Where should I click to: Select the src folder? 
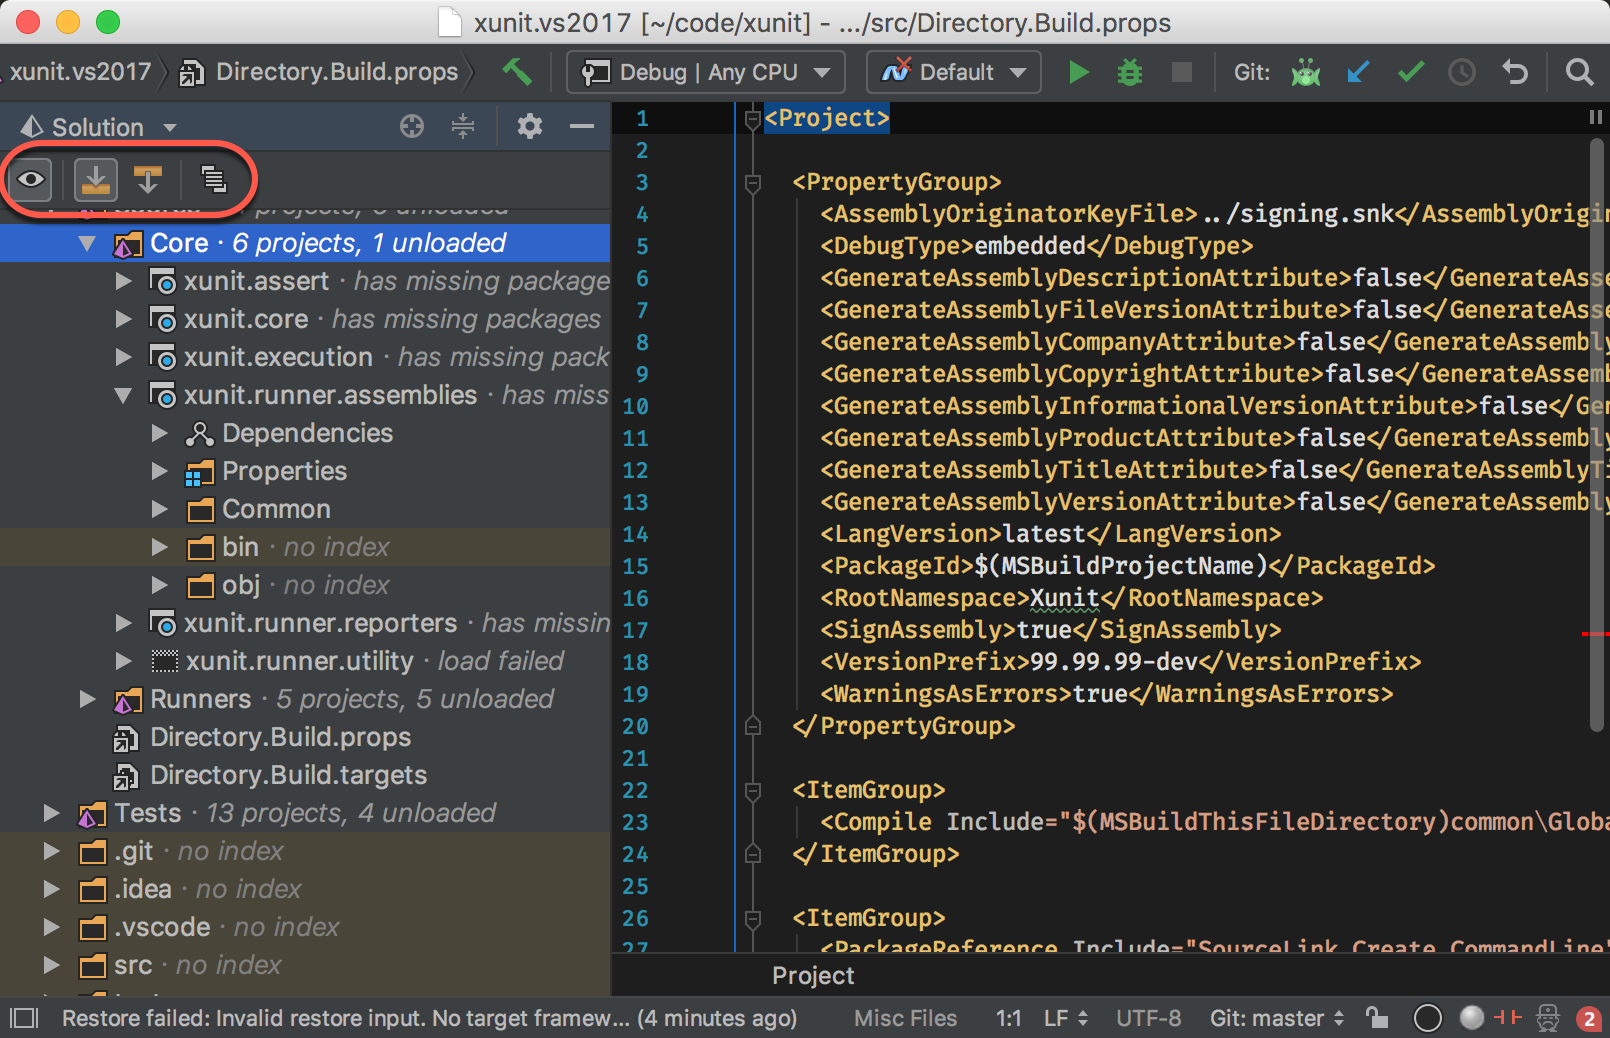tap(133, 965)
